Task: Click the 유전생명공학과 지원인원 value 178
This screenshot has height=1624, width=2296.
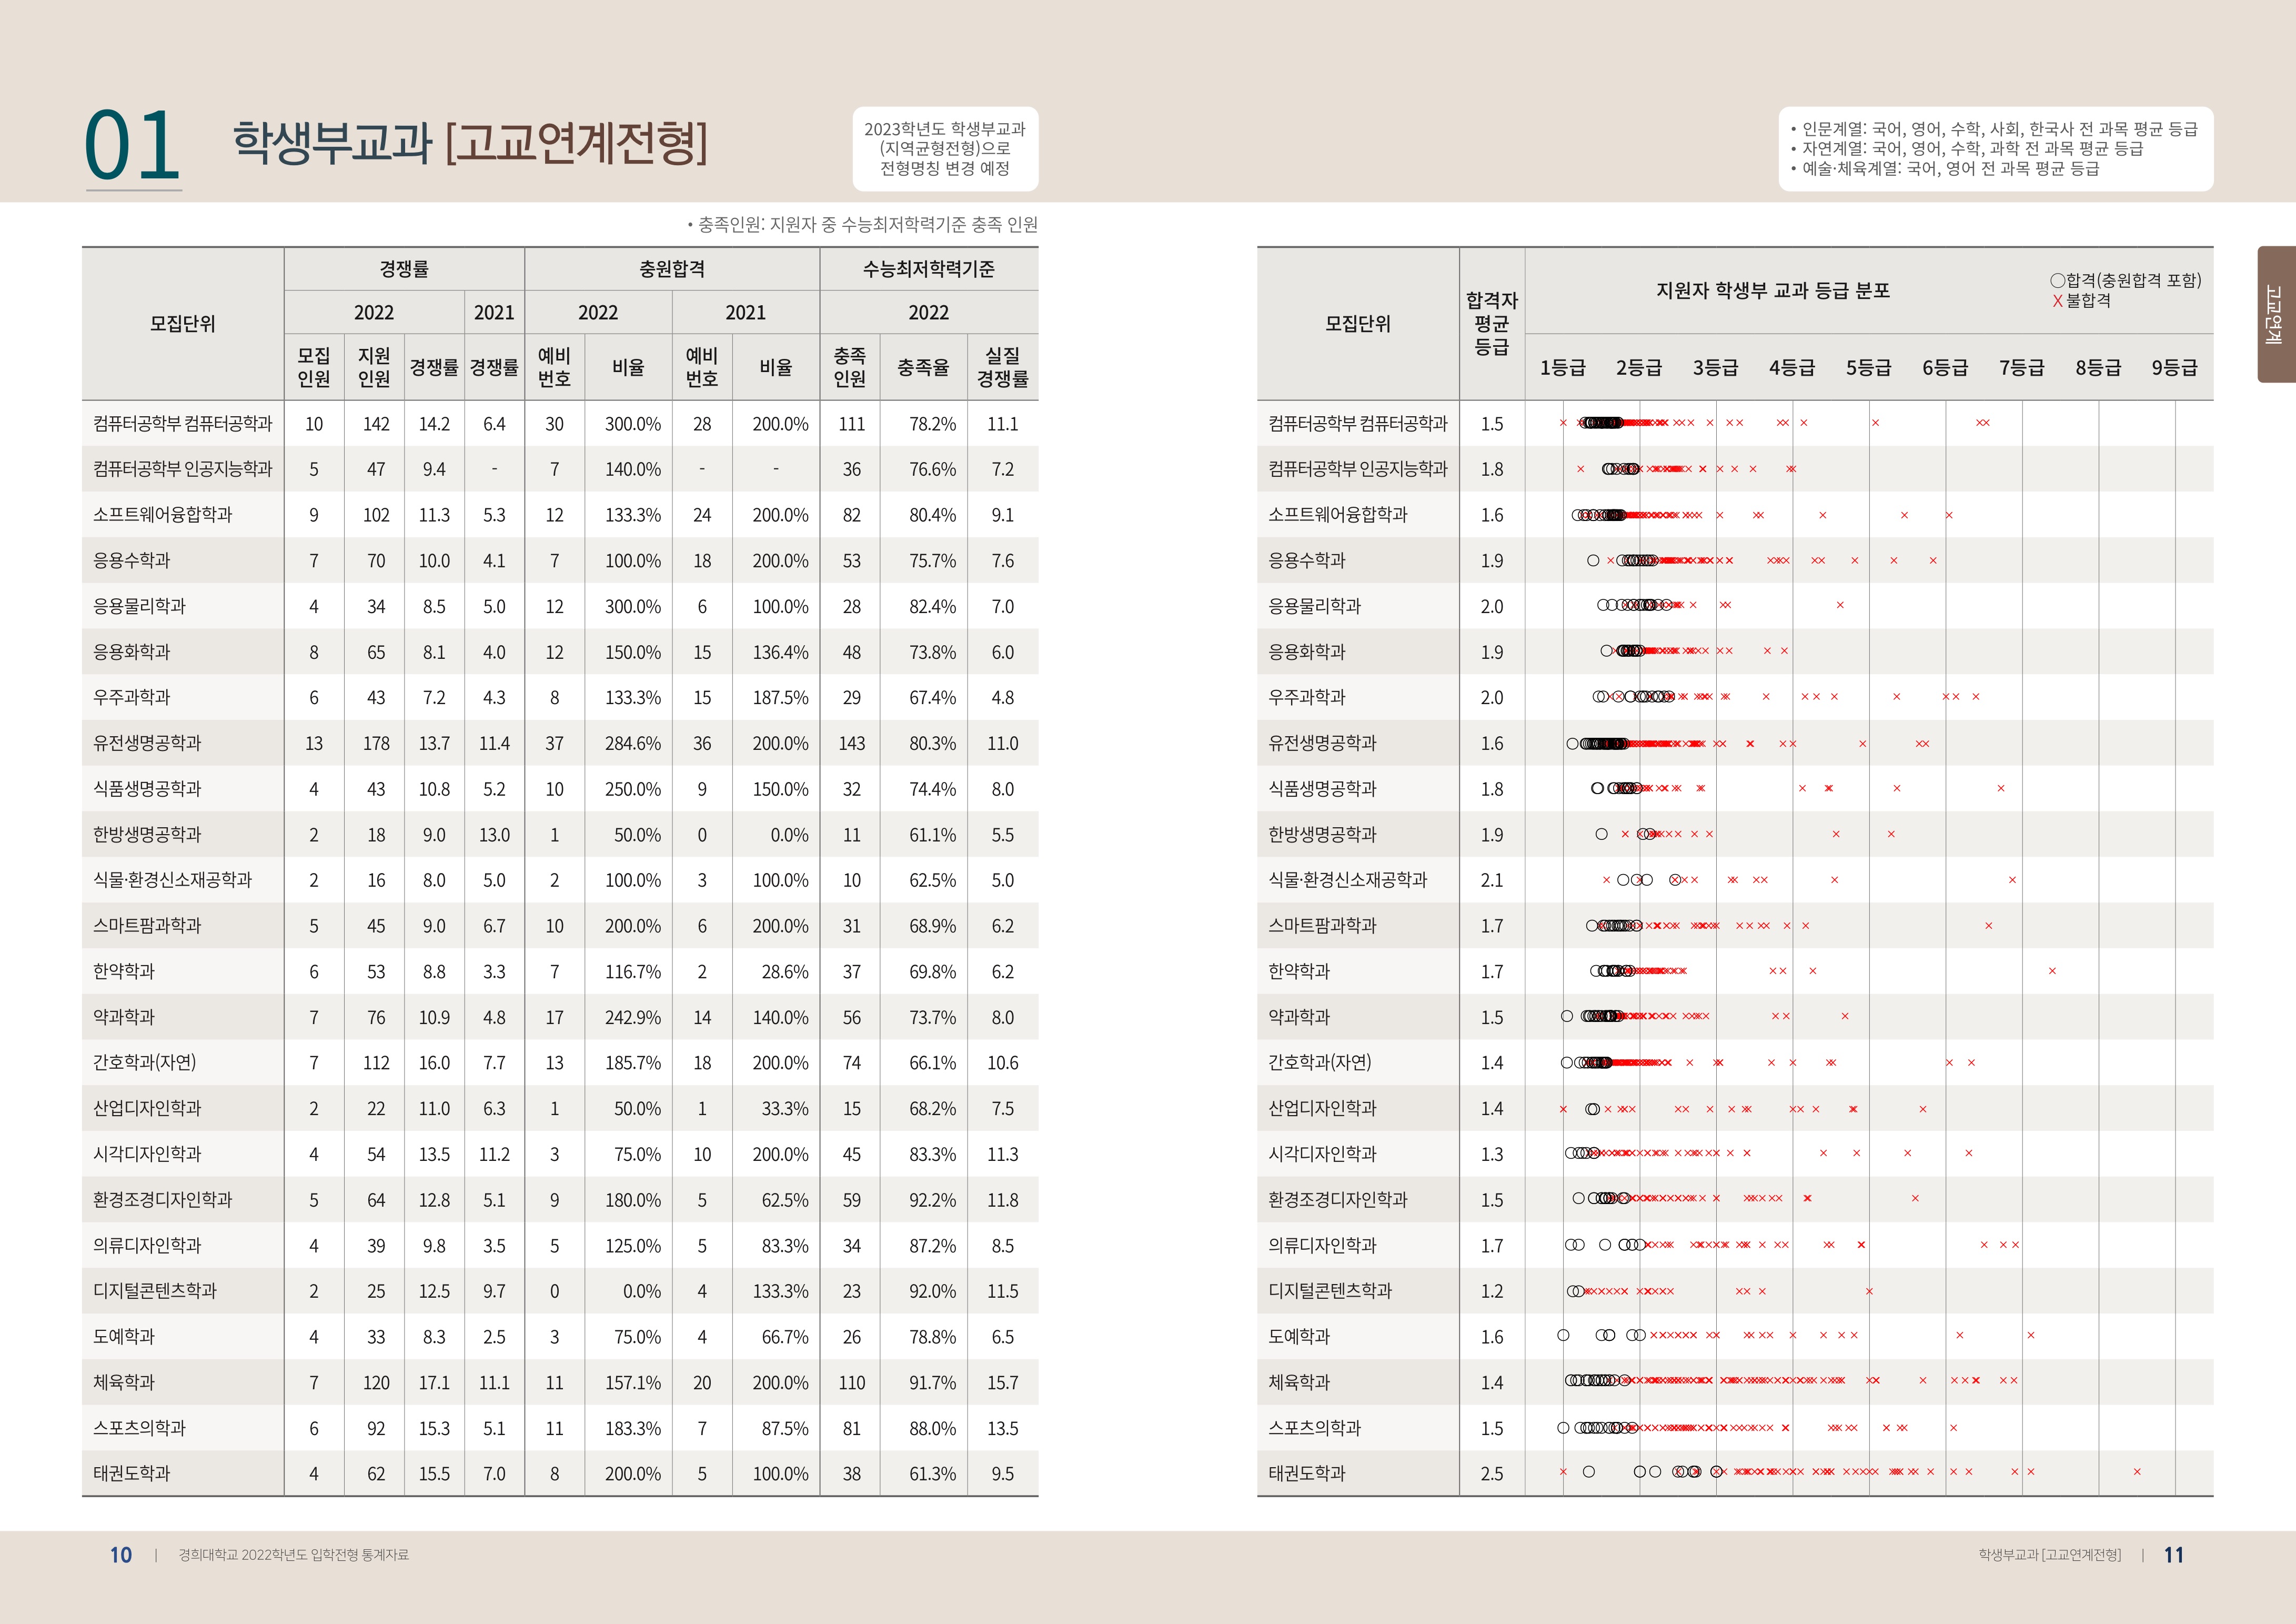Action: (x=375, y=744)
